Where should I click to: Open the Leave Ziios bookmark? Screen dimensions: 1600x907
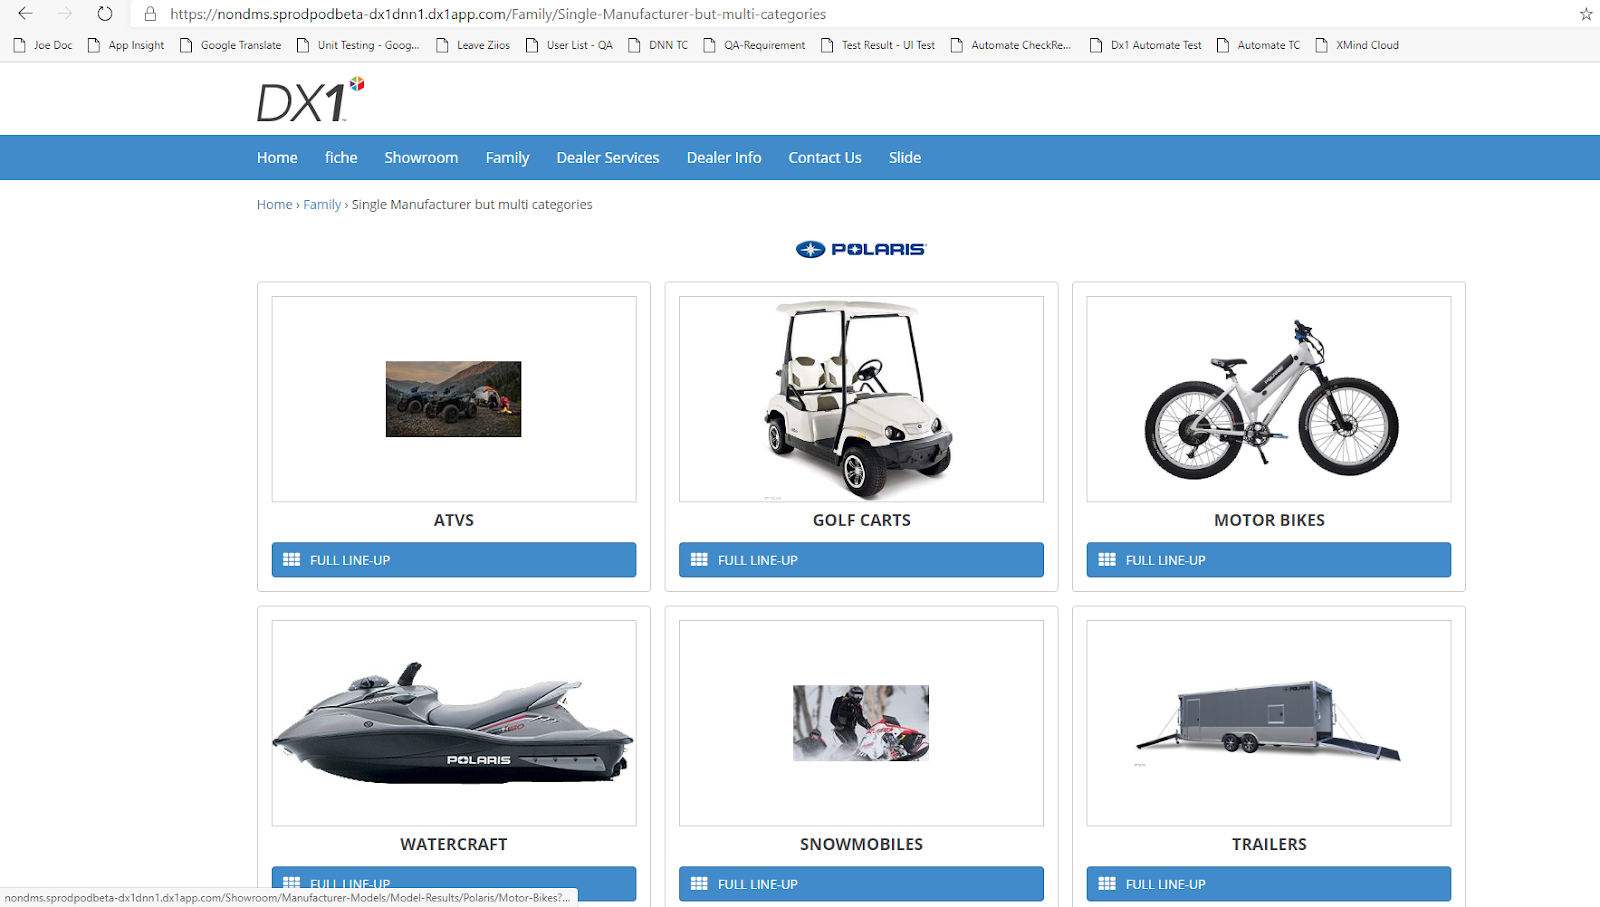(473, 45)
